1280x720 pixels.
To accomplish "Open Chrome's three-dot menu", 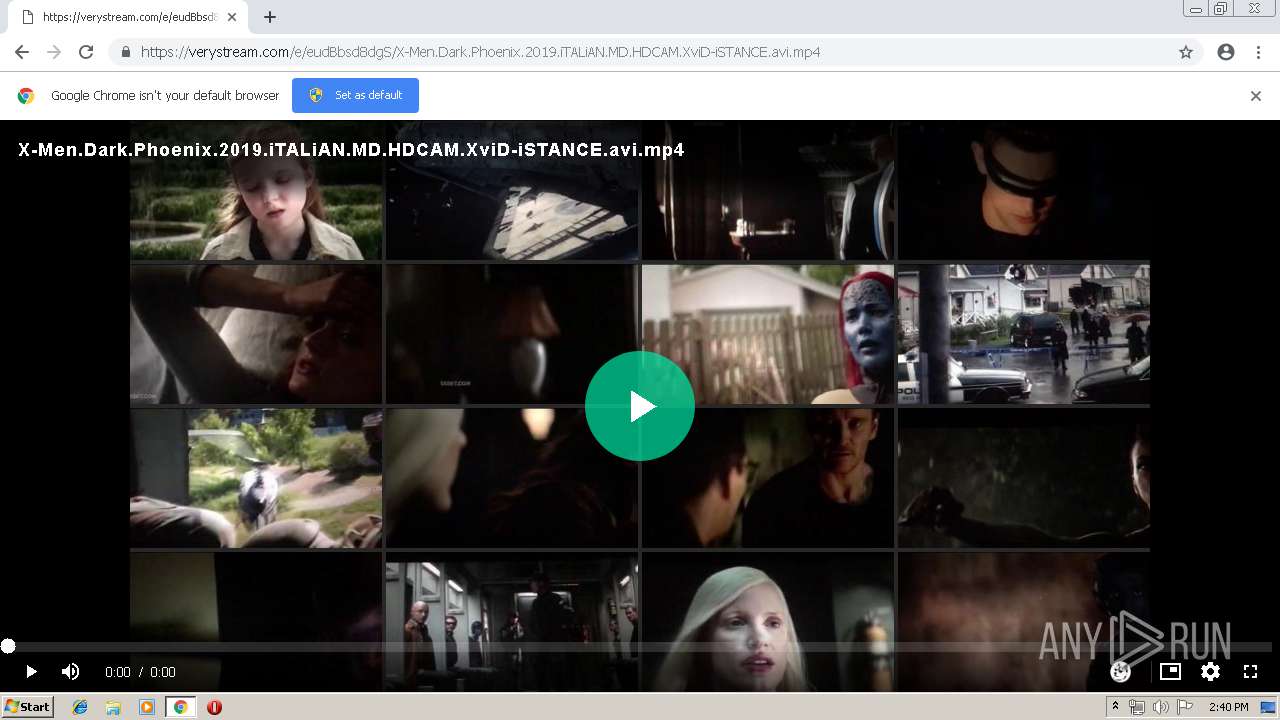I will (x=1258, y=52).
